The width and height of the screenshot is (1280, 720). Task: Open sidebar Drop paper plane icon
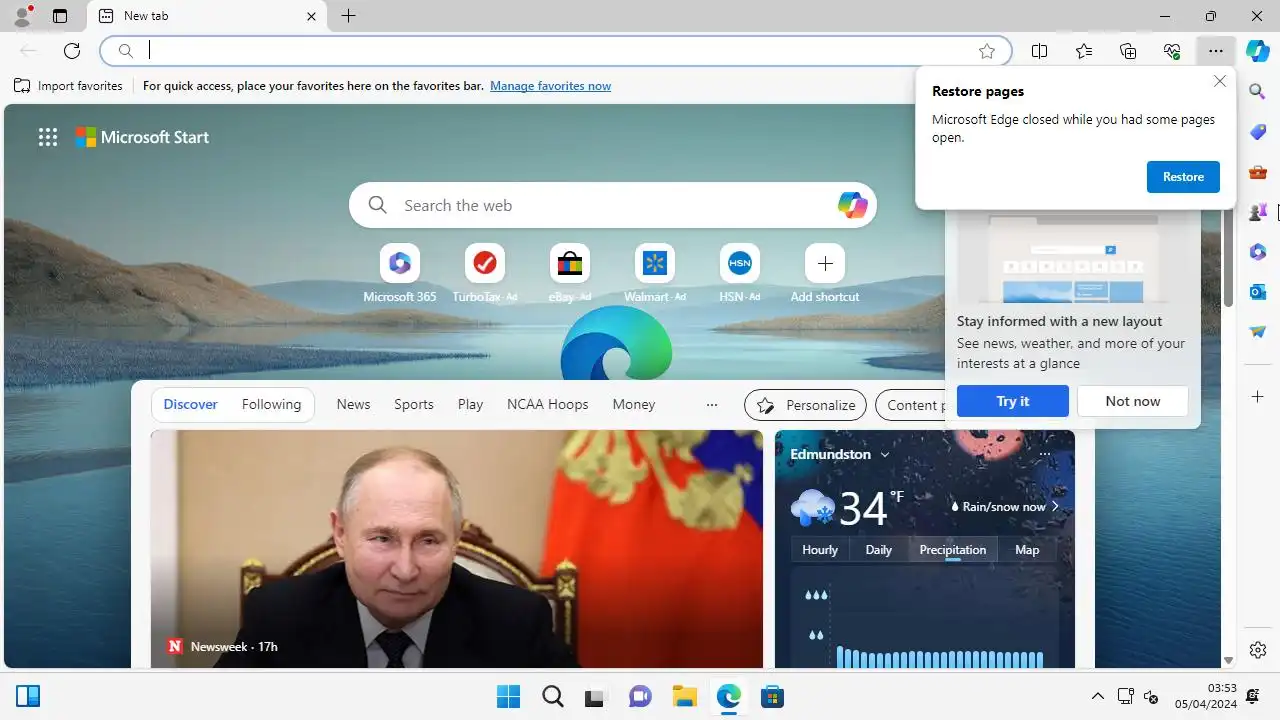pos(1258,332)
